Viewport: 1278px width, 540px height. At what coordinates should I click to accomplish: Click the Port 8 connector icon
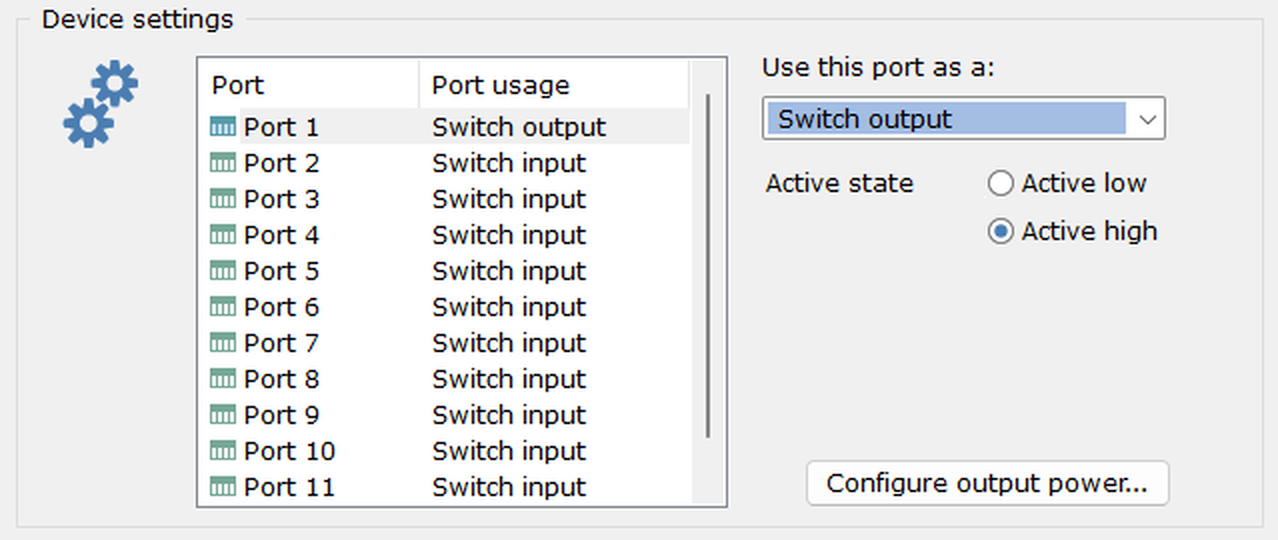click(x=223, y=379)
